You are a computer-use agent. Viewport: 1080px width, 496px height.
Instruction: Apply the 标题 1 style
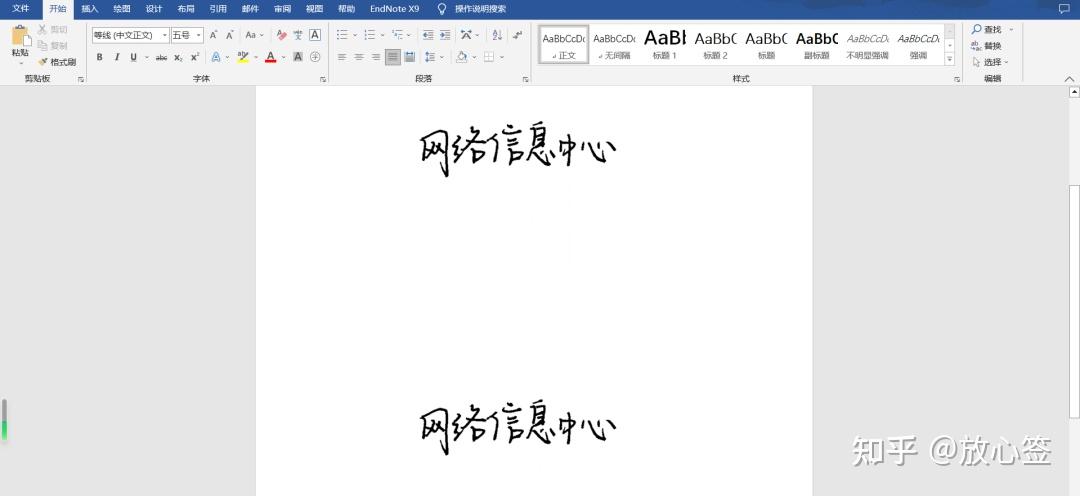[x=665, y=45]
